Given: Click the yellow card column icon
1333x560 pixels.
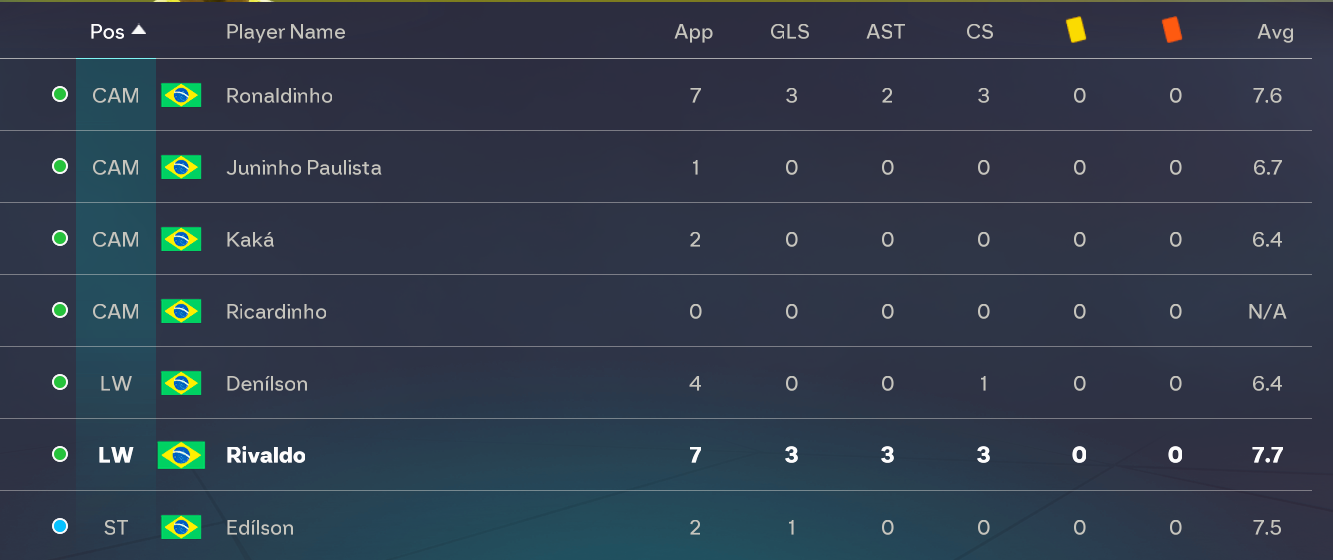Looking at the screenshot, I should pyautogui.click(x=1076, y=31).
